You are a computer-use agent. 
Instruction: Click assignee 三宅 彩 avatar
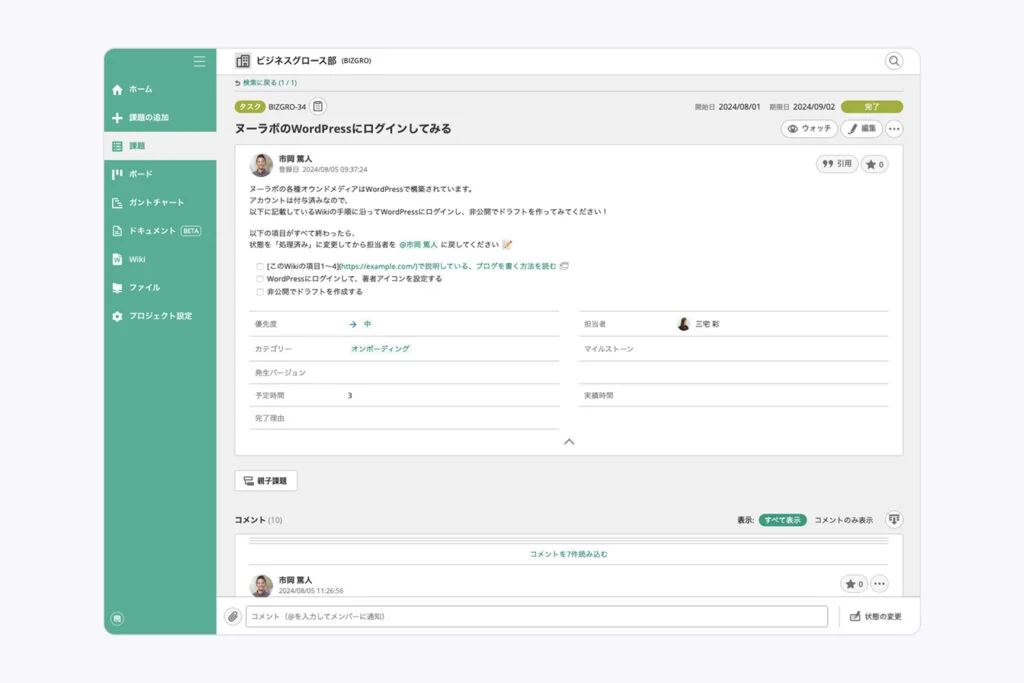[683, 324]
